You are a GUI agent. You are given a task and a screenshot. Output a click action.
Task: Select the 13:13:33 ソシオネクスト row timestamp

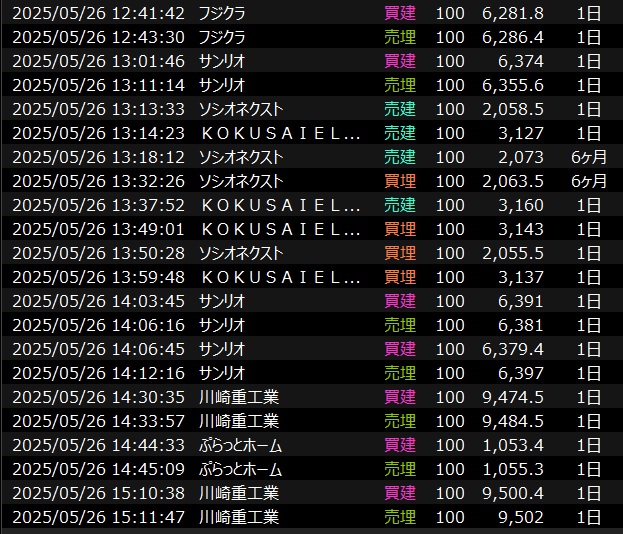click(99, 109)
